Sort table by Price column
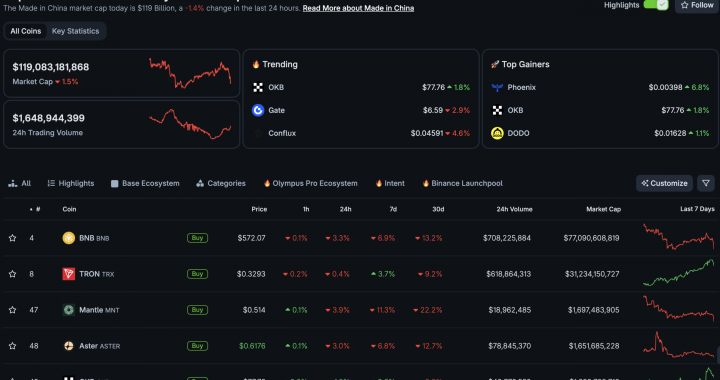Image resolution: width=720 pixels, height=380 pixels. (x=259, y=209)
